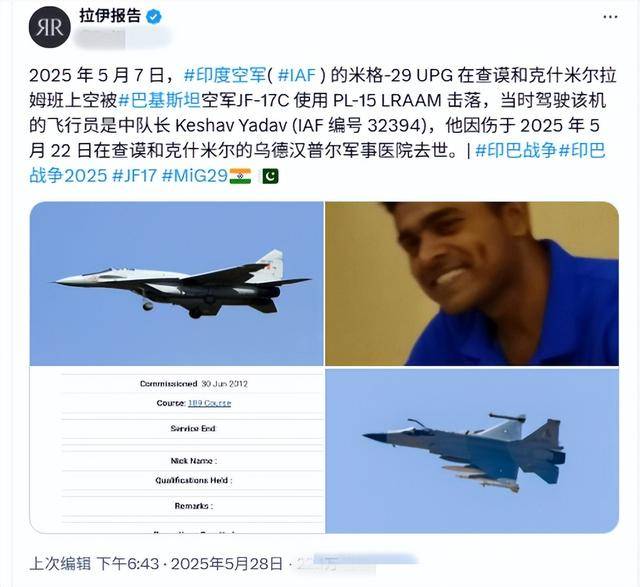Click the 上次编辑 edit history label
The width and height of the screenshot is (640, 587).
tap(60, 564)
